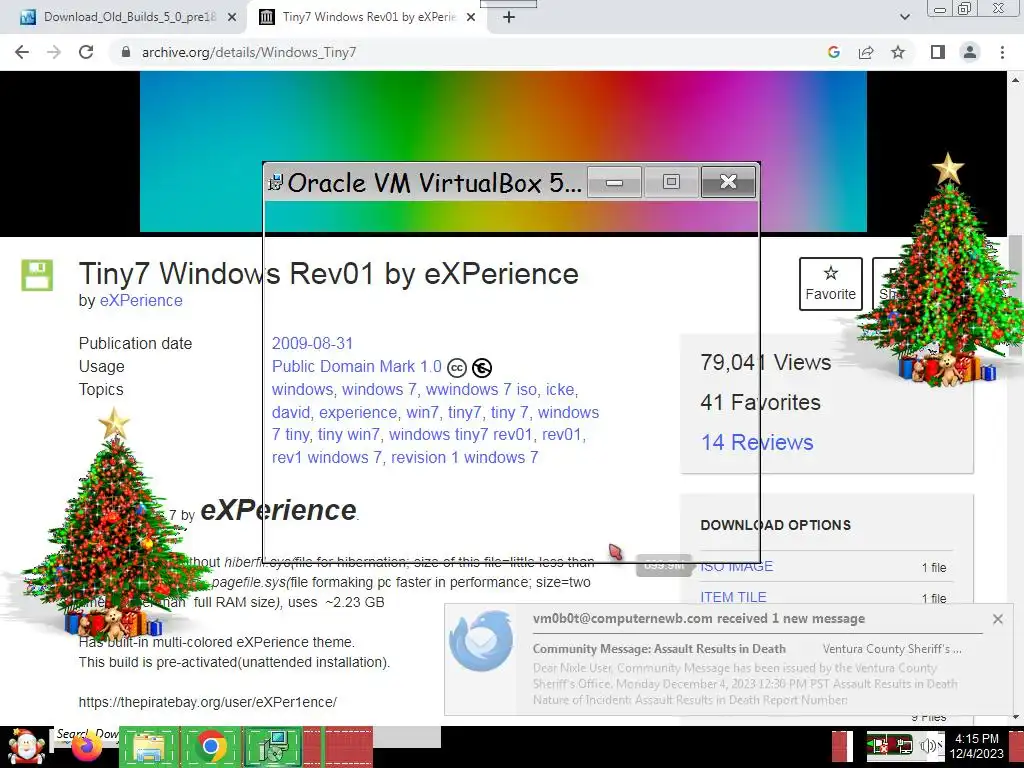
Task: Click the Creative Commons CC icon
Action: pyautogui.click(x=456, y=368)
